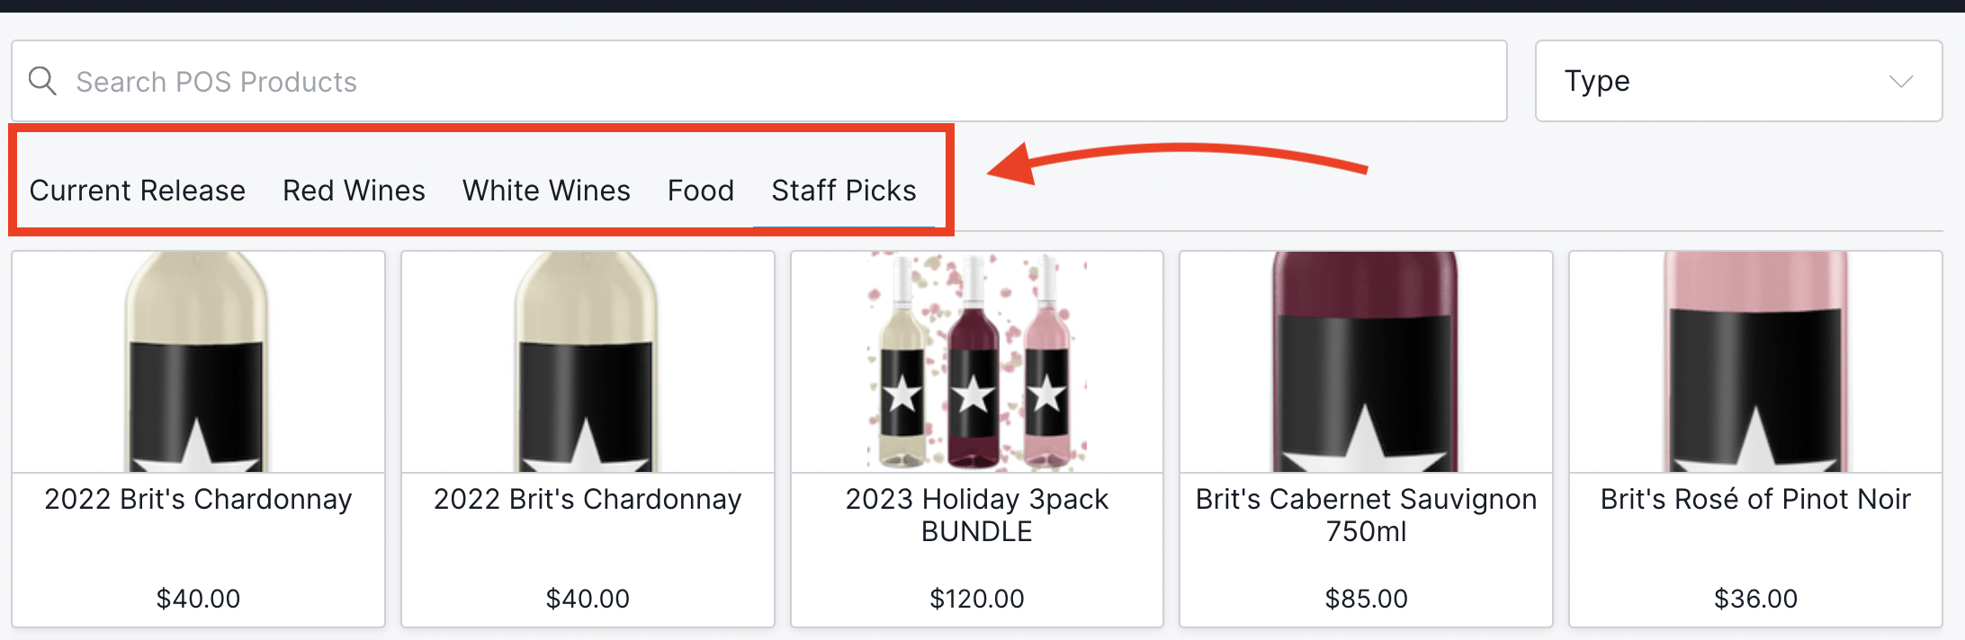Click the Search POS Products field

[400, 81]
